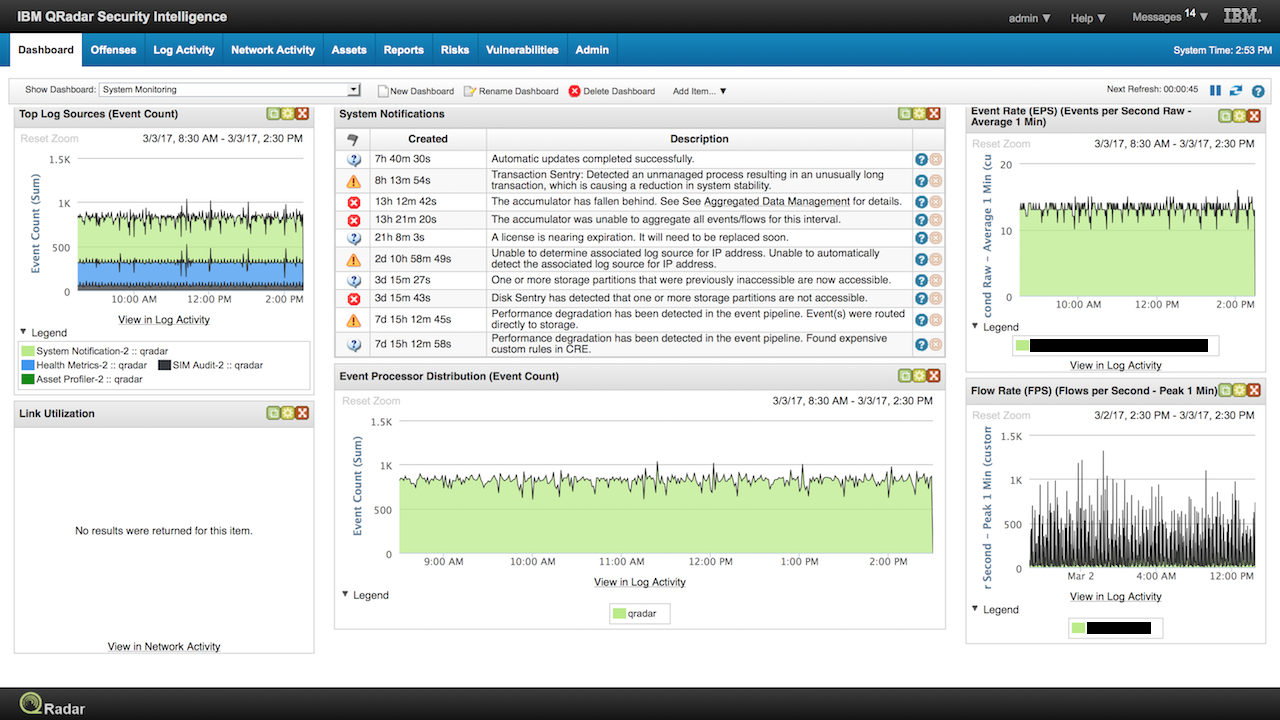This screenshot has width=1280, height=720.
Task: Open settings gear on Event Rate (EPS) widget
Action: tap(1239, 116)
